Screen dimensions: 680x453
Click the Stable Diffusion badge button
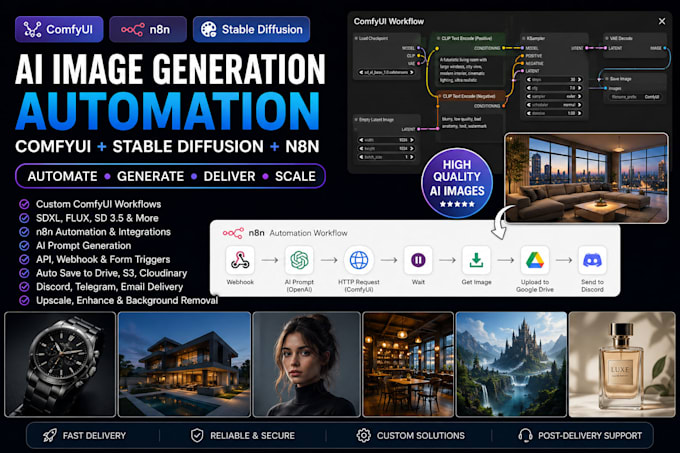pyautogui.click(x=252, y=29)
